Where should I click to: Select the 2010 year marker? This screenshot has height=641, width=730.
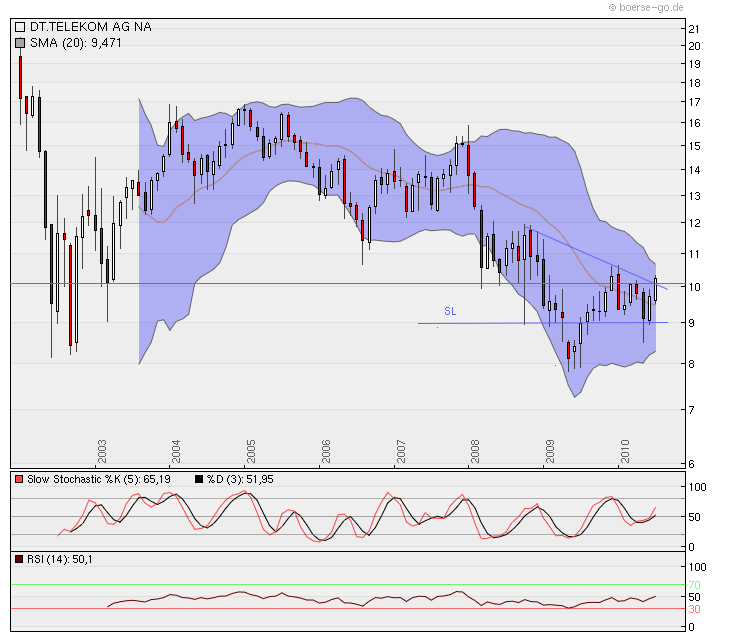[624, 451]
